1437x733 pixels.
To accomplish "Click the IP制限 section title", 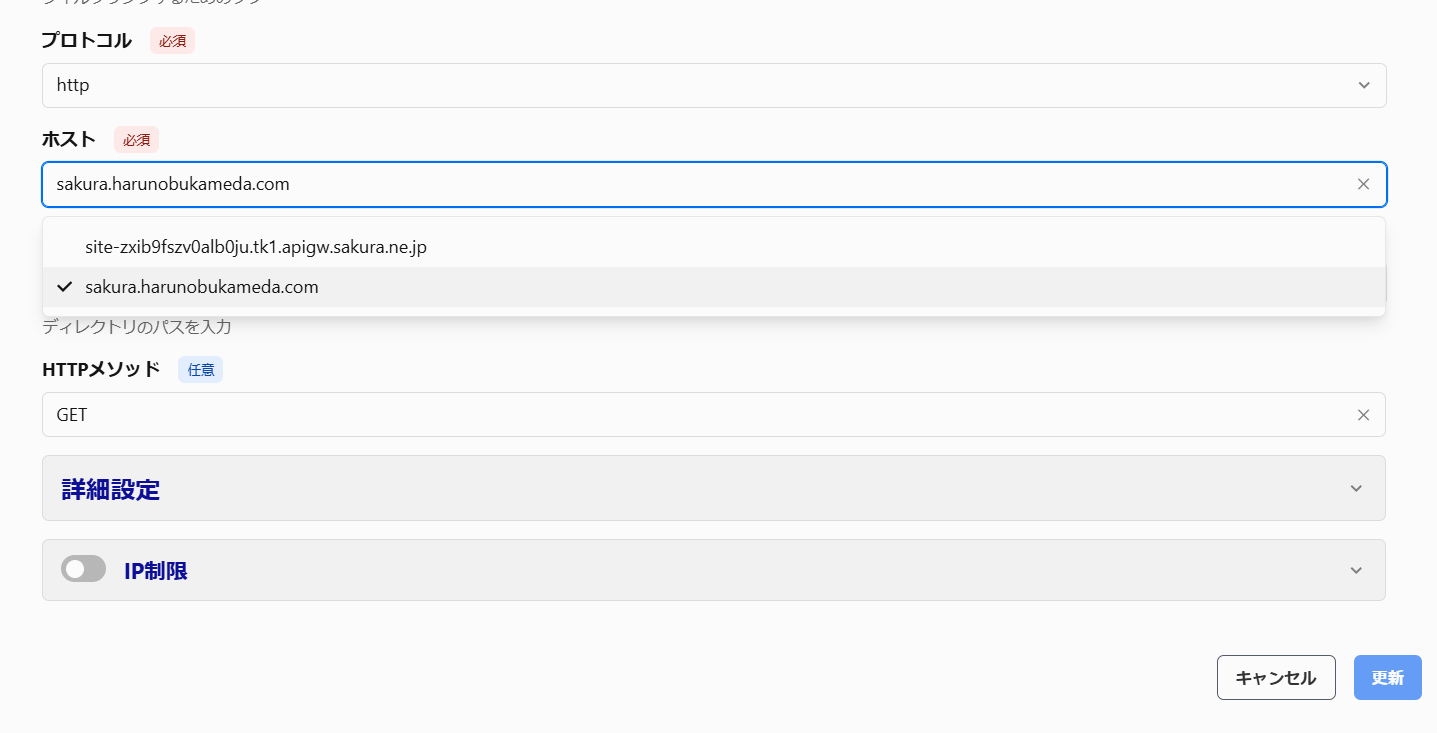I will (156, 571).
